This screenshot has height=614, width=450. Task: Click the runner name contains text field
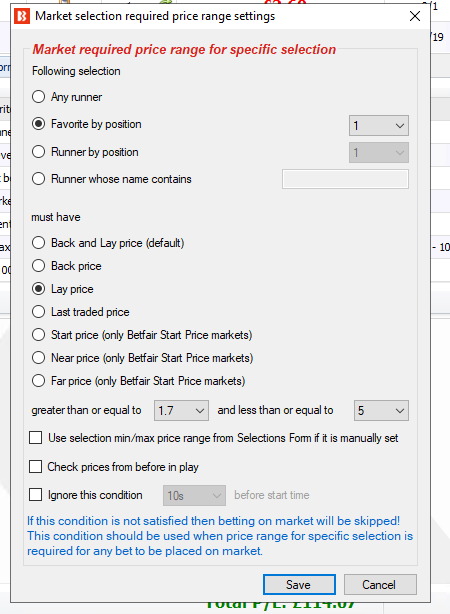click(x=345, y=179)
